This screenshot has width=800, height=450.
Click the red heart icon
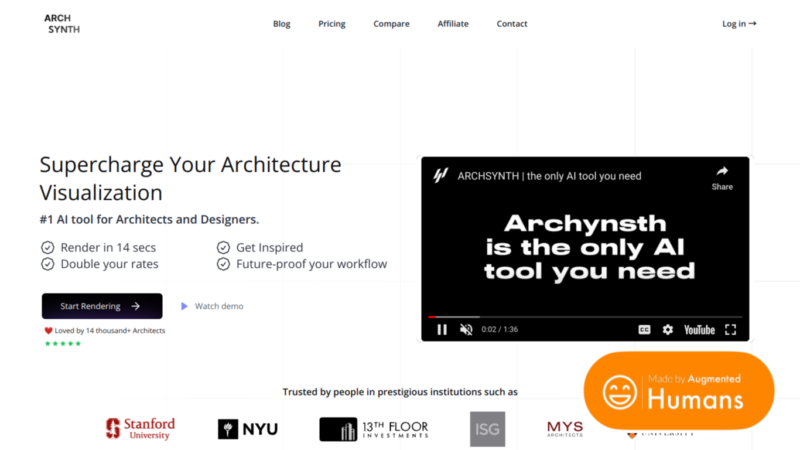[x=48, y=331]
